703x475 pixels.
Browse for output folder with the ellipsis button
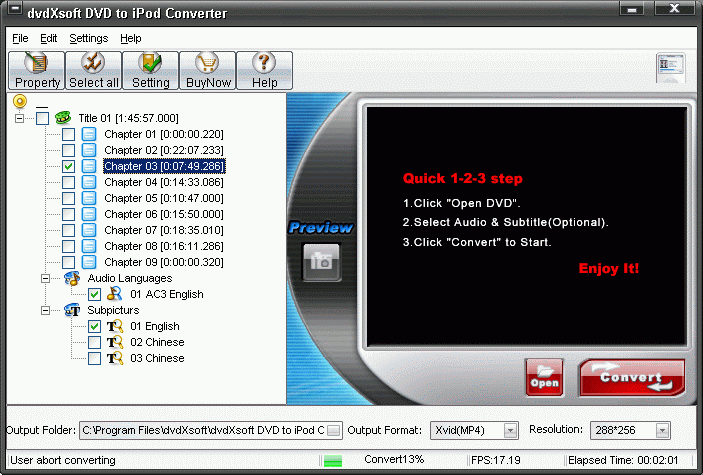coord(334,431)
